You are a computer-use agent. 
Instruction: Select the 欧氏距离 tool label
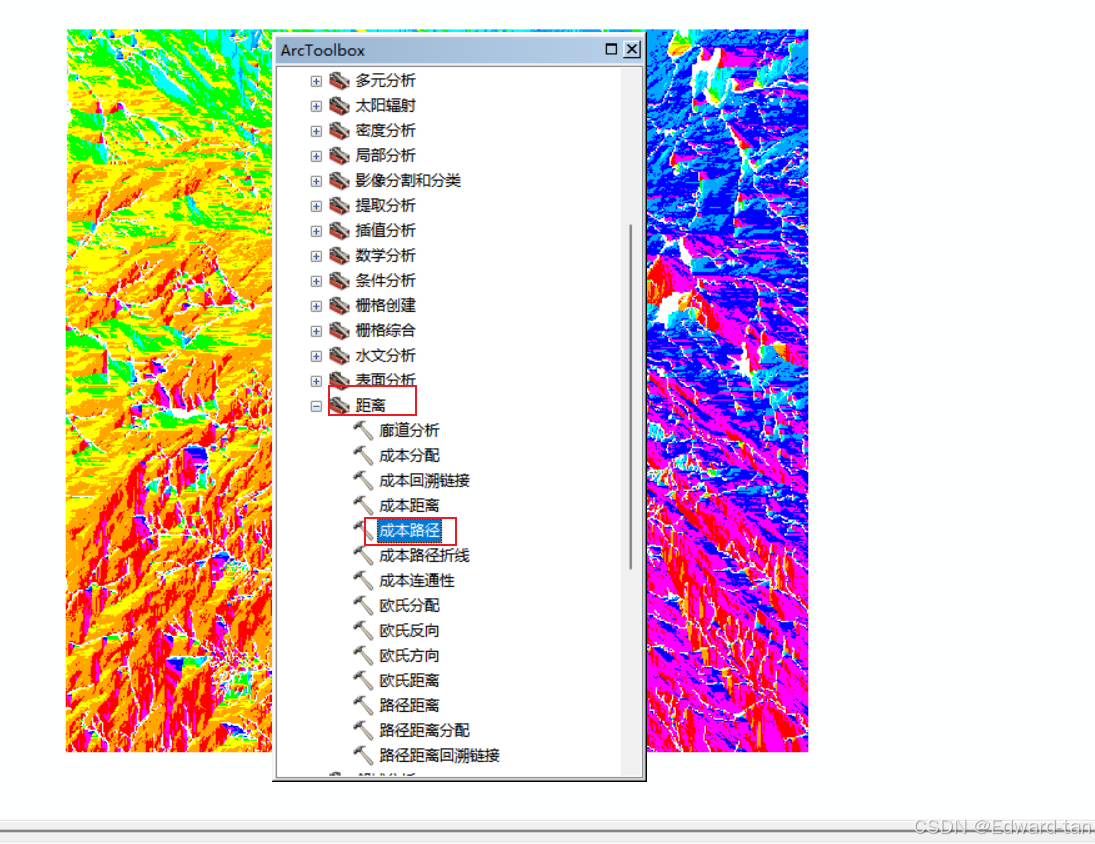[x=409, y=681]
